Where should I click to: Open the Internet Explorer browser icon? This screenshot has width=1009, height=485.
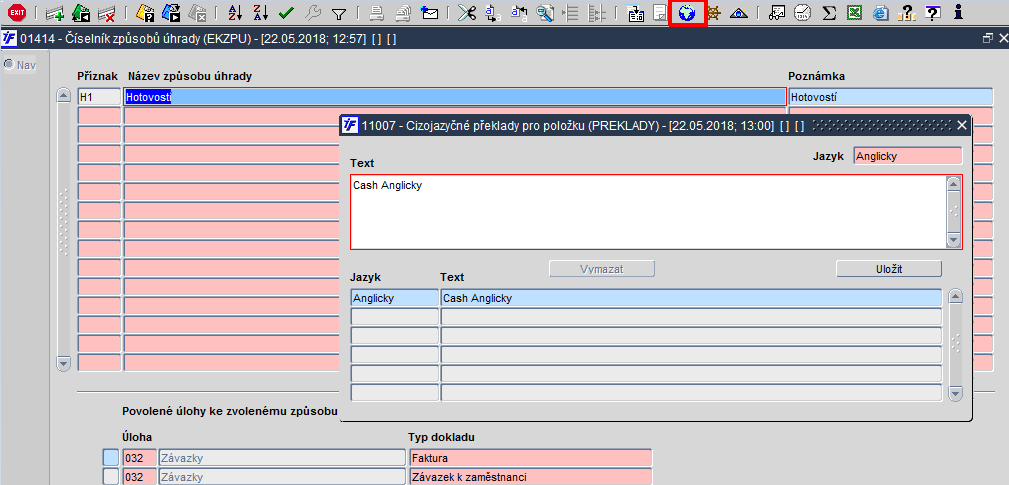point(880,13)
